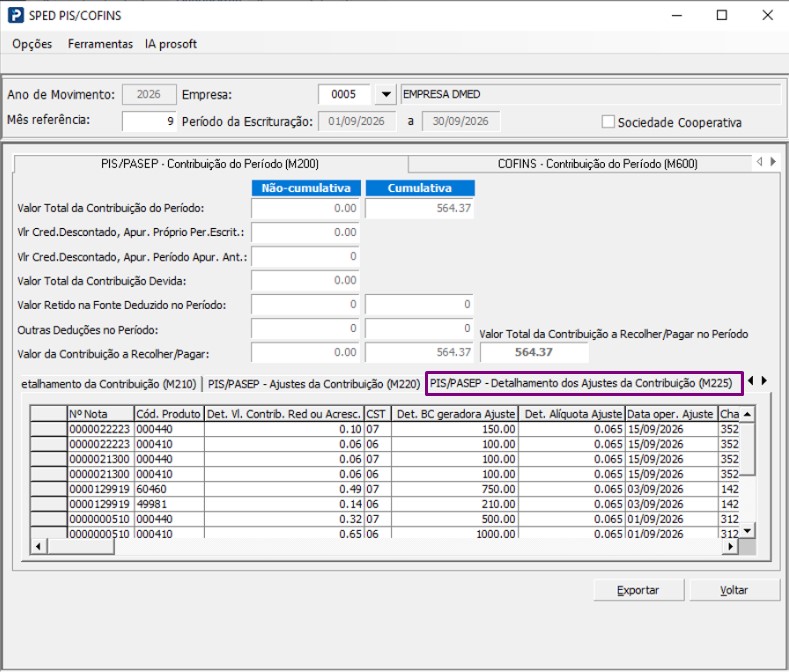Image resolution: width=789 pixels, height=672 pixels.
Task: Click the Vlr Cred.Descontado Próprio Per.Escrit. field
Action: (305, 232)
